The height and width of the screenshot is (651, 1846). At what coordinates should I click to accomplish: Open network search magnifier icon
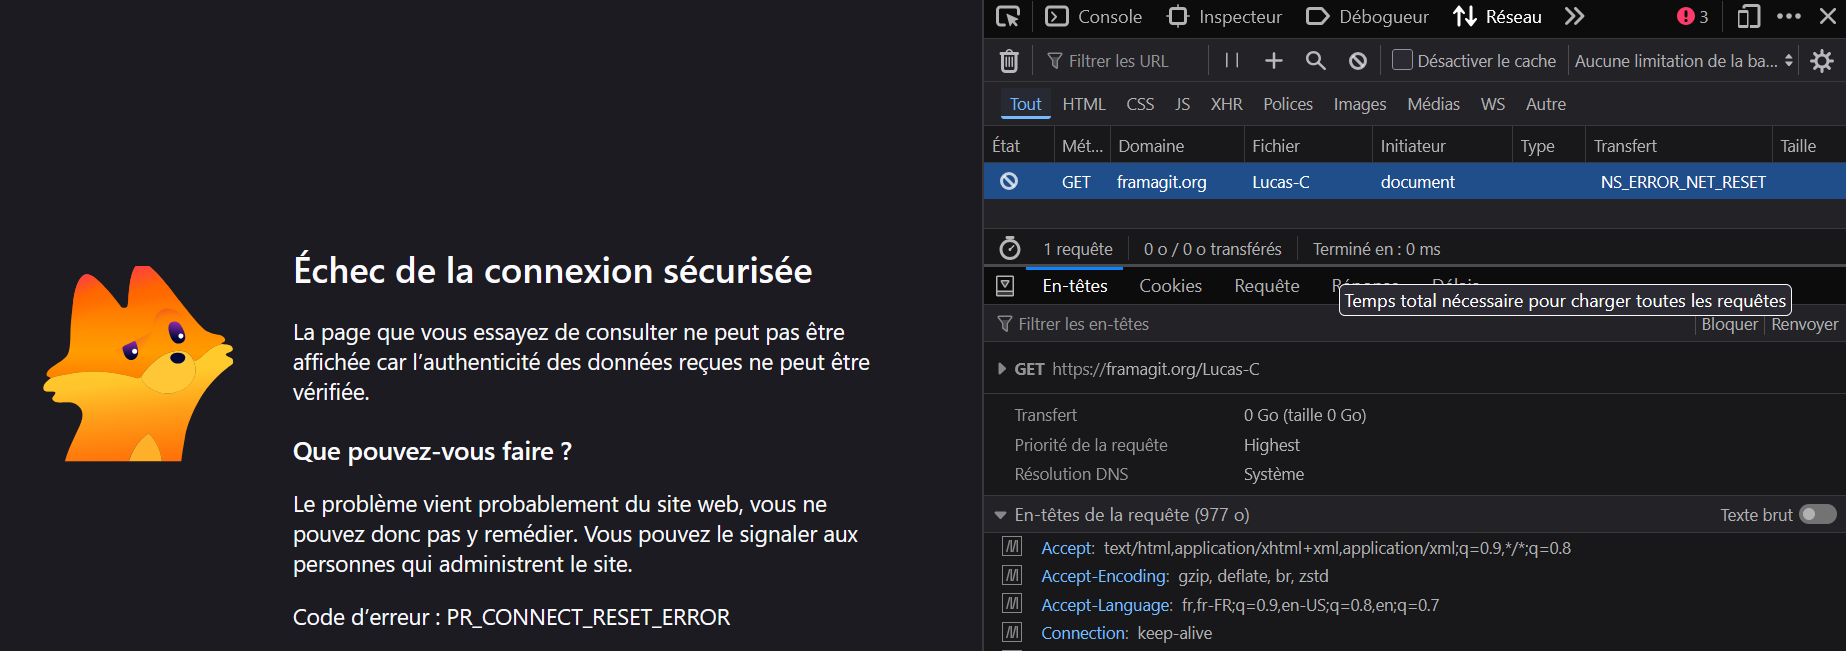(1316, 61)
